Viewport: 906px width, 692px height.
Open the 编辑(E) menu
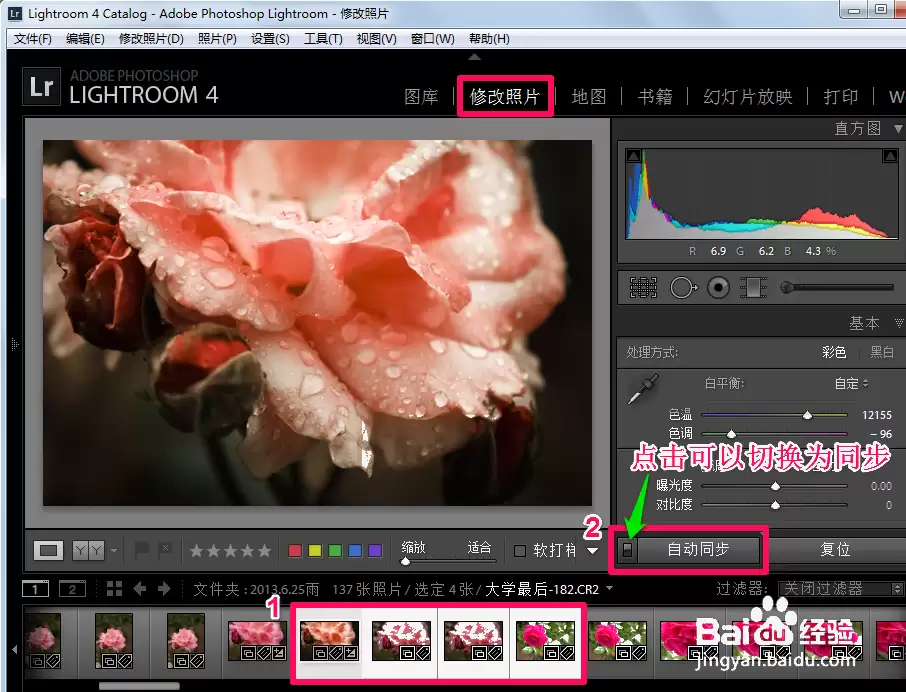click(85, 39)
